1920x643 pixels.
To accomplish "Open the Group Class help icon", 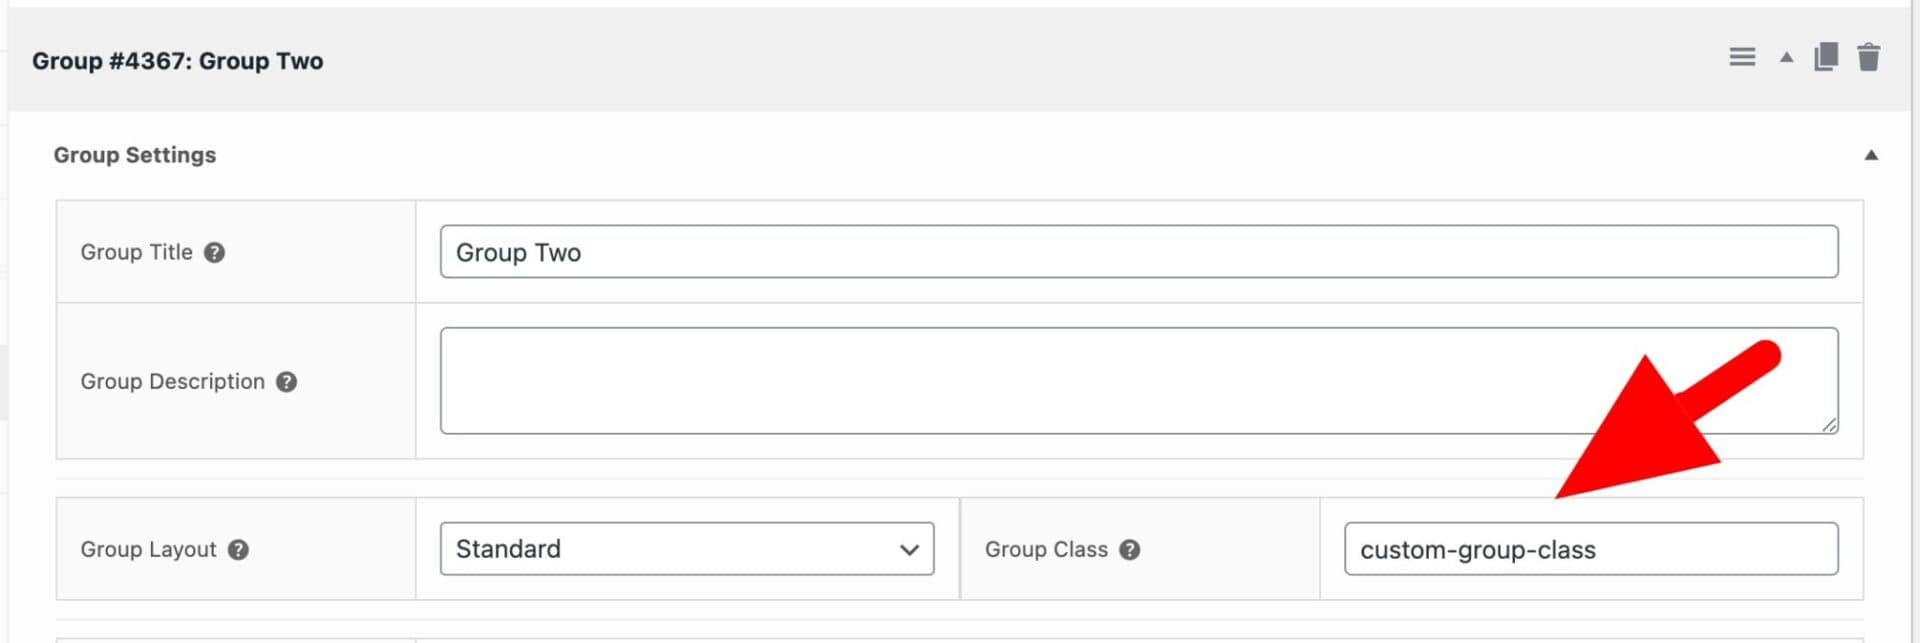I will [1131, 549].
